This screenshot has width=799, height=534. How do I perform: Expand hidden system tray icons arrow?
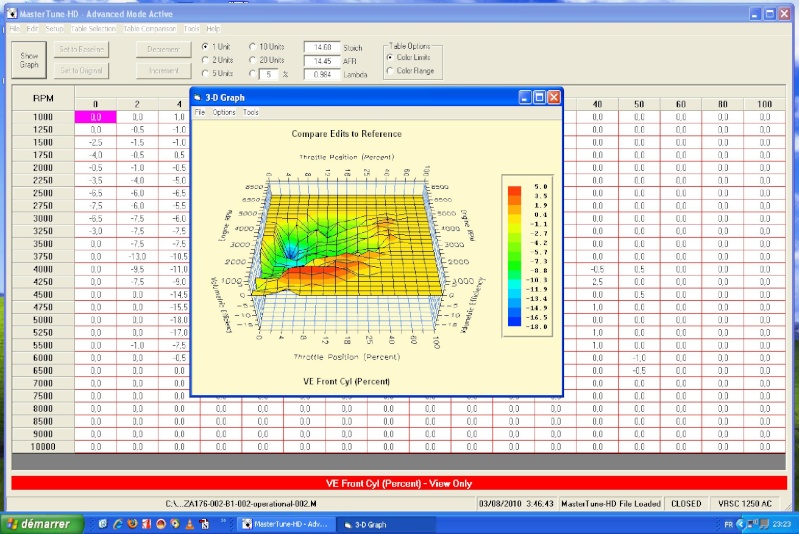click(x=740, y=524)
